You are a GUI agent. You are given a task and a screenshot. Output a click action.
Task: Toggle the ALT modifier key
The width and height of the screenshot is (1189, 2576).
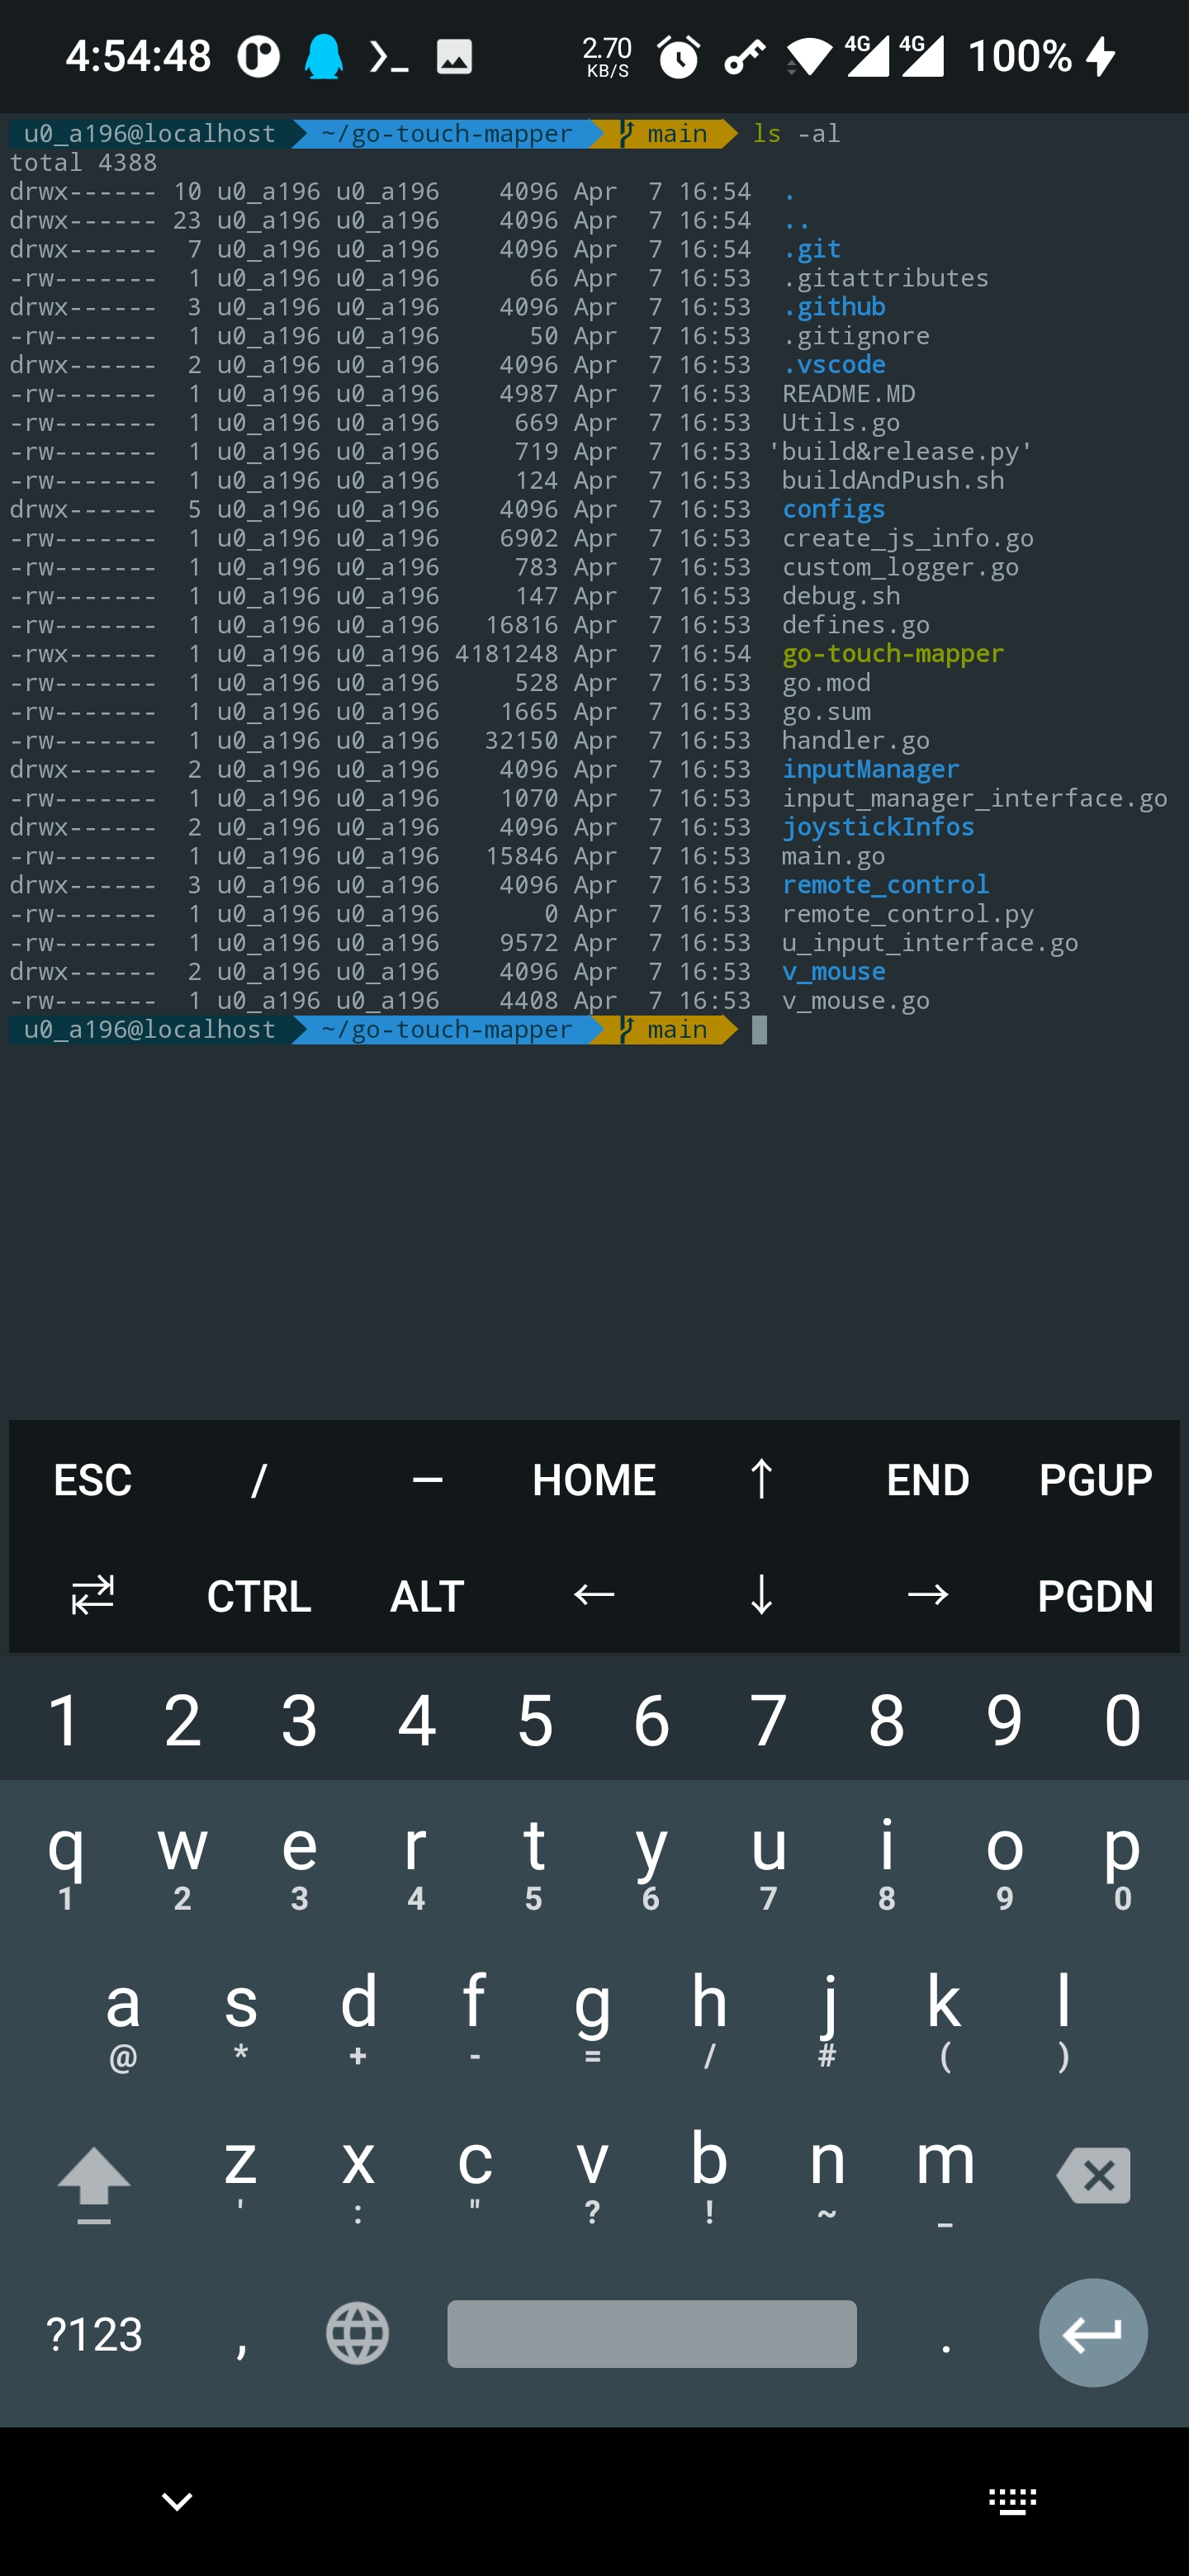tap(427, 1595)
